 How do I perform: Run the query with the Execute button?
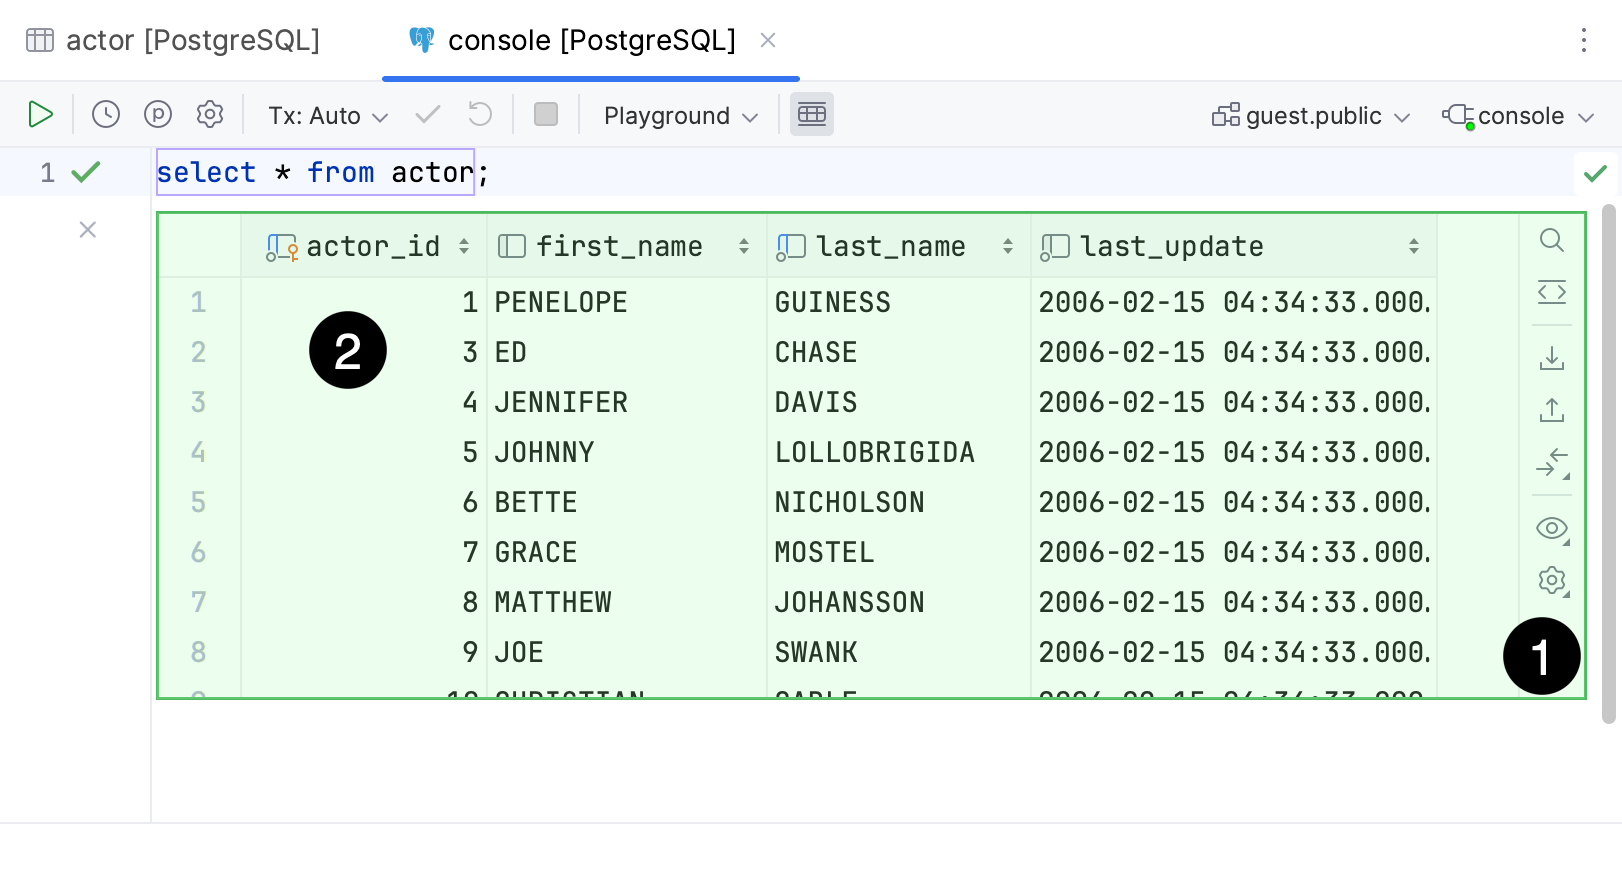[x=40, y=115]
